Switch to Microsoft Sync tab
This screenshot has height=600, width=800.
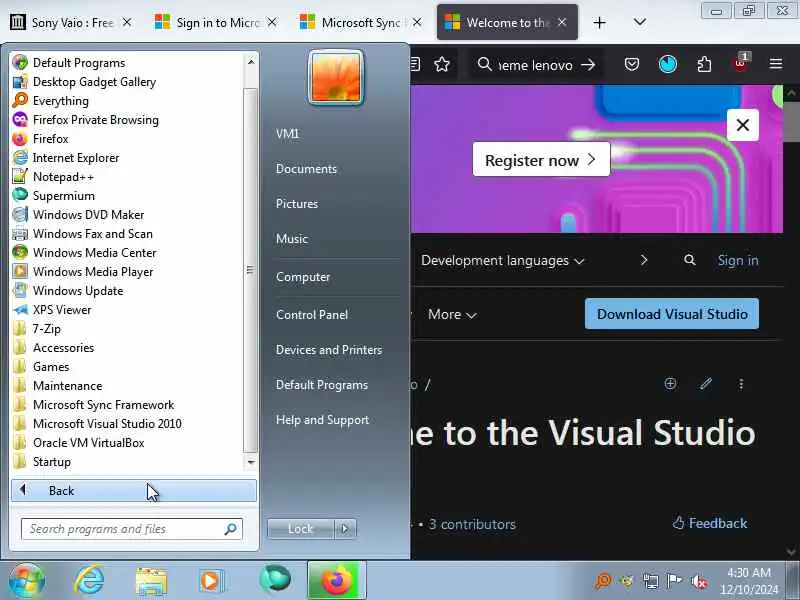pos(361,22)
